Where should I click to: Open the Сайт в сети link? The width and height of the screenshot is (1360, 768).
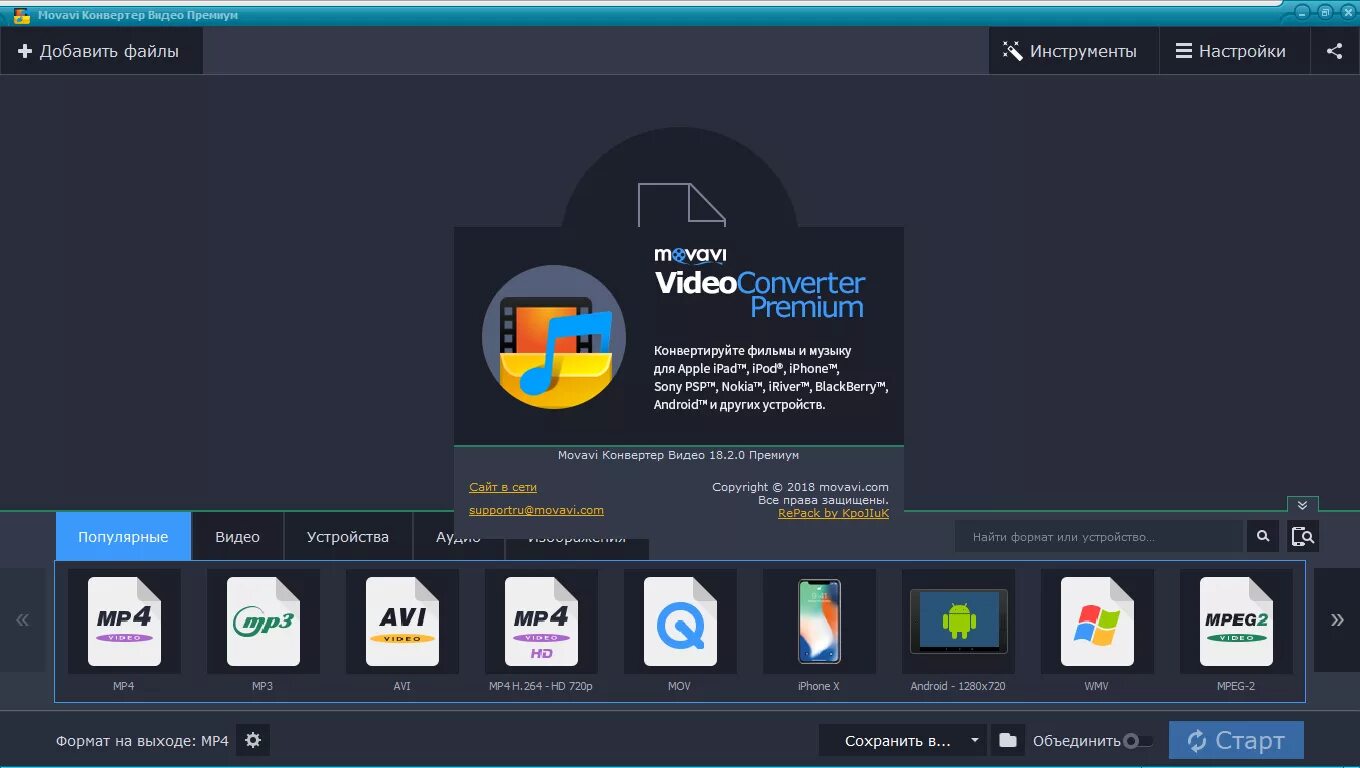click(503, 487)
